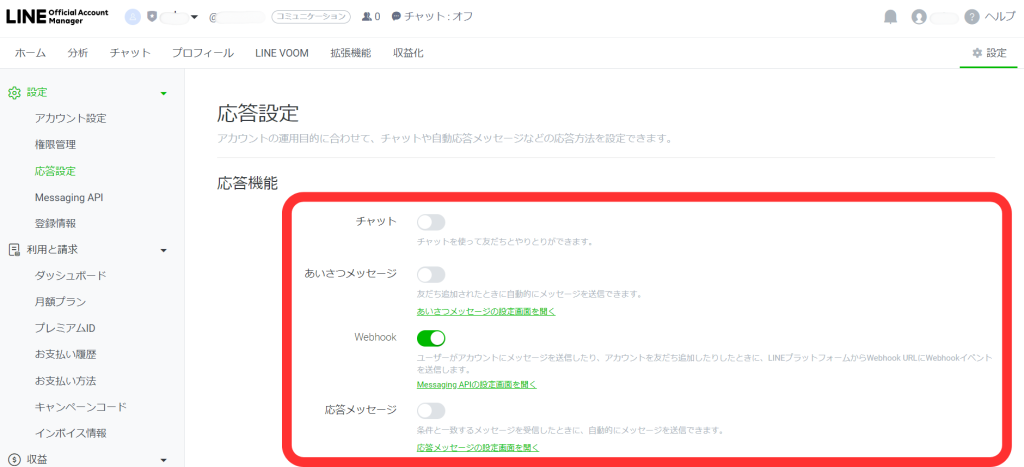Image resolution: width=1024 pixels, height=467 pixels.
Task: Go to the ホーム tab
Action: point(30,54)
